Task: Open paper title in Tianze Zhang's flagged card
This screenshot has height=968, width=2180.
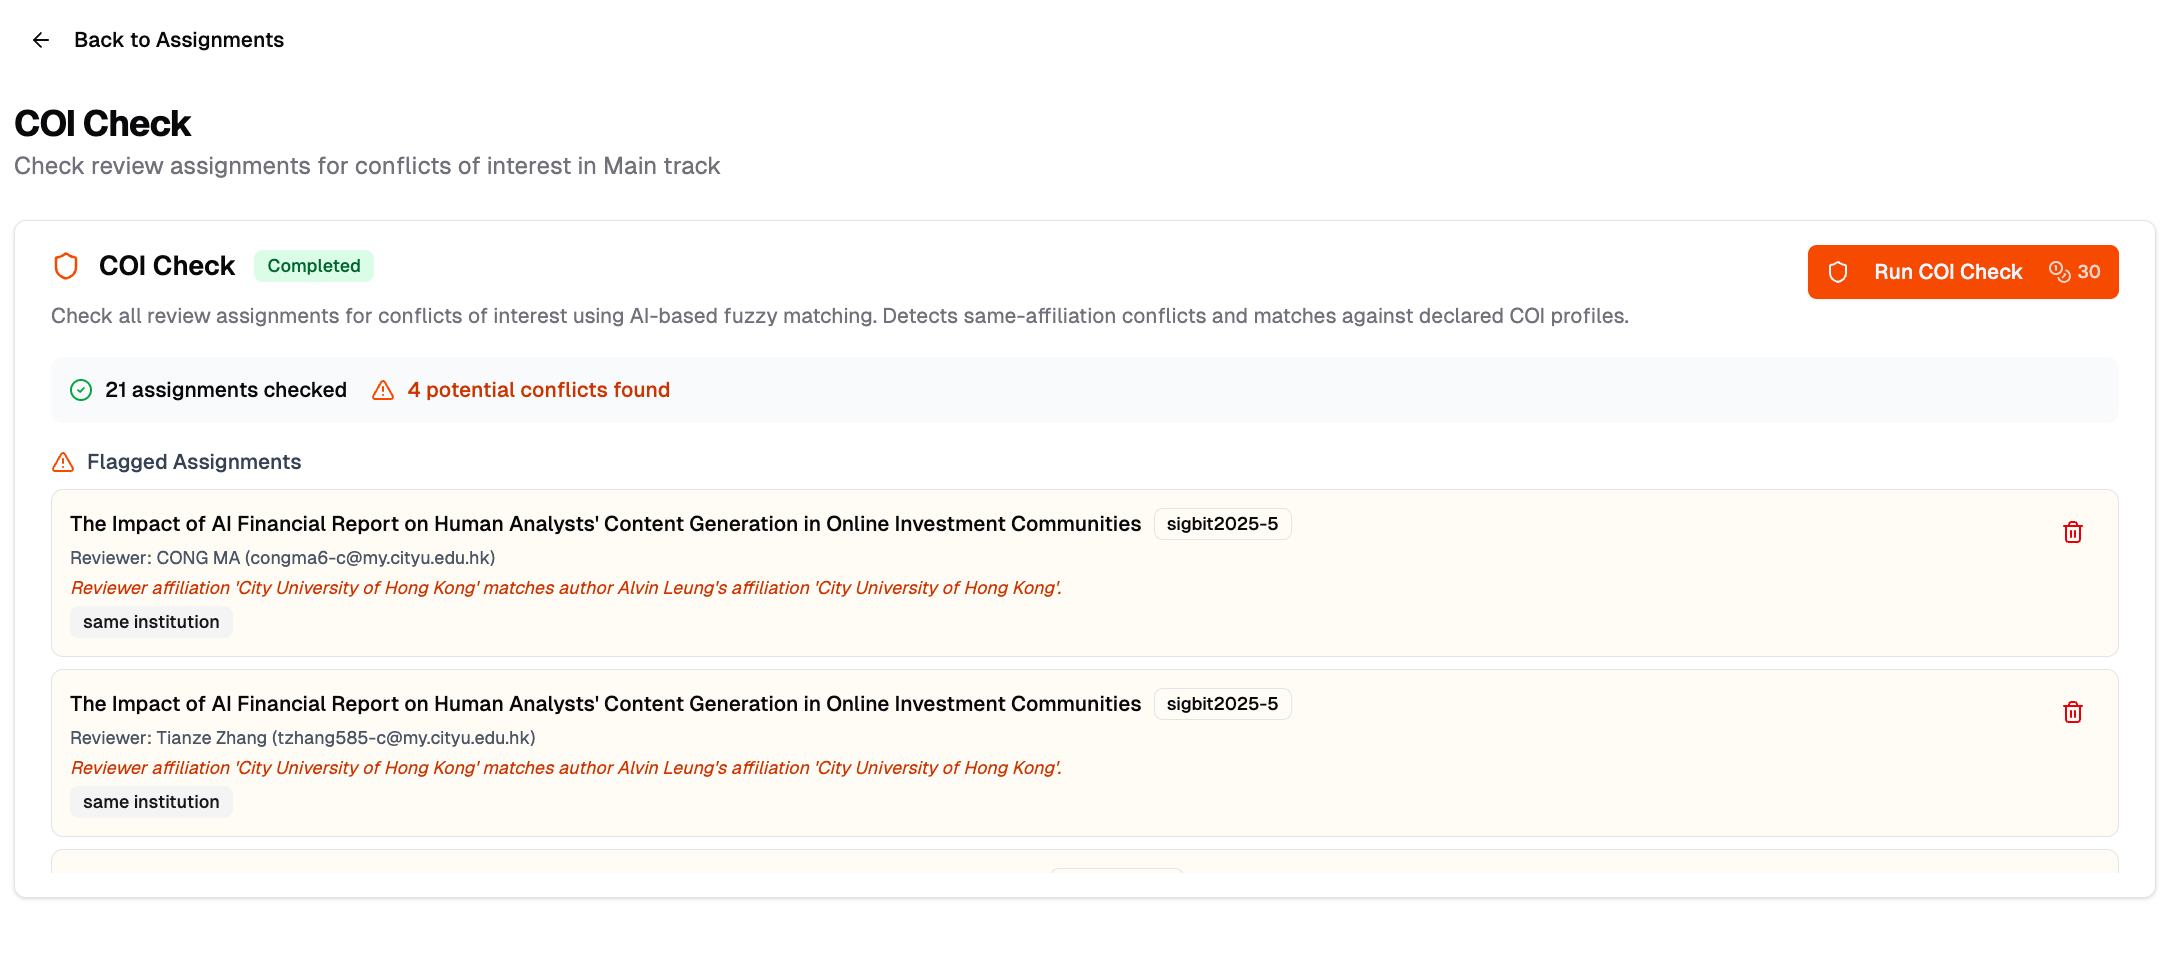Action: [x=605, y=704]
